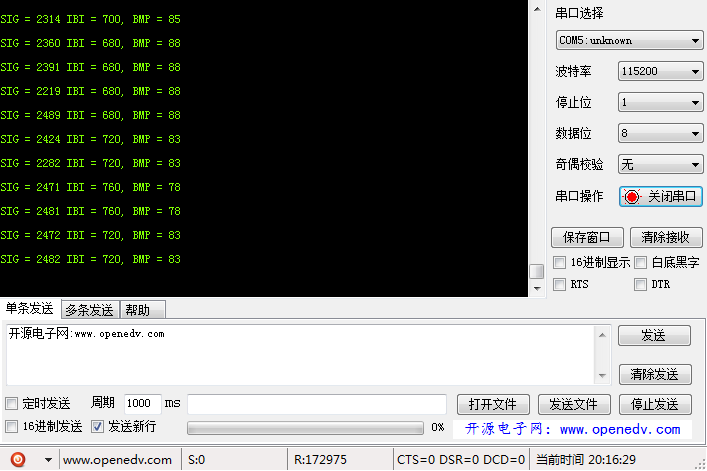Click the receive window scroll down arrow
The image size is (707, 471).
(x=537, y=288)
